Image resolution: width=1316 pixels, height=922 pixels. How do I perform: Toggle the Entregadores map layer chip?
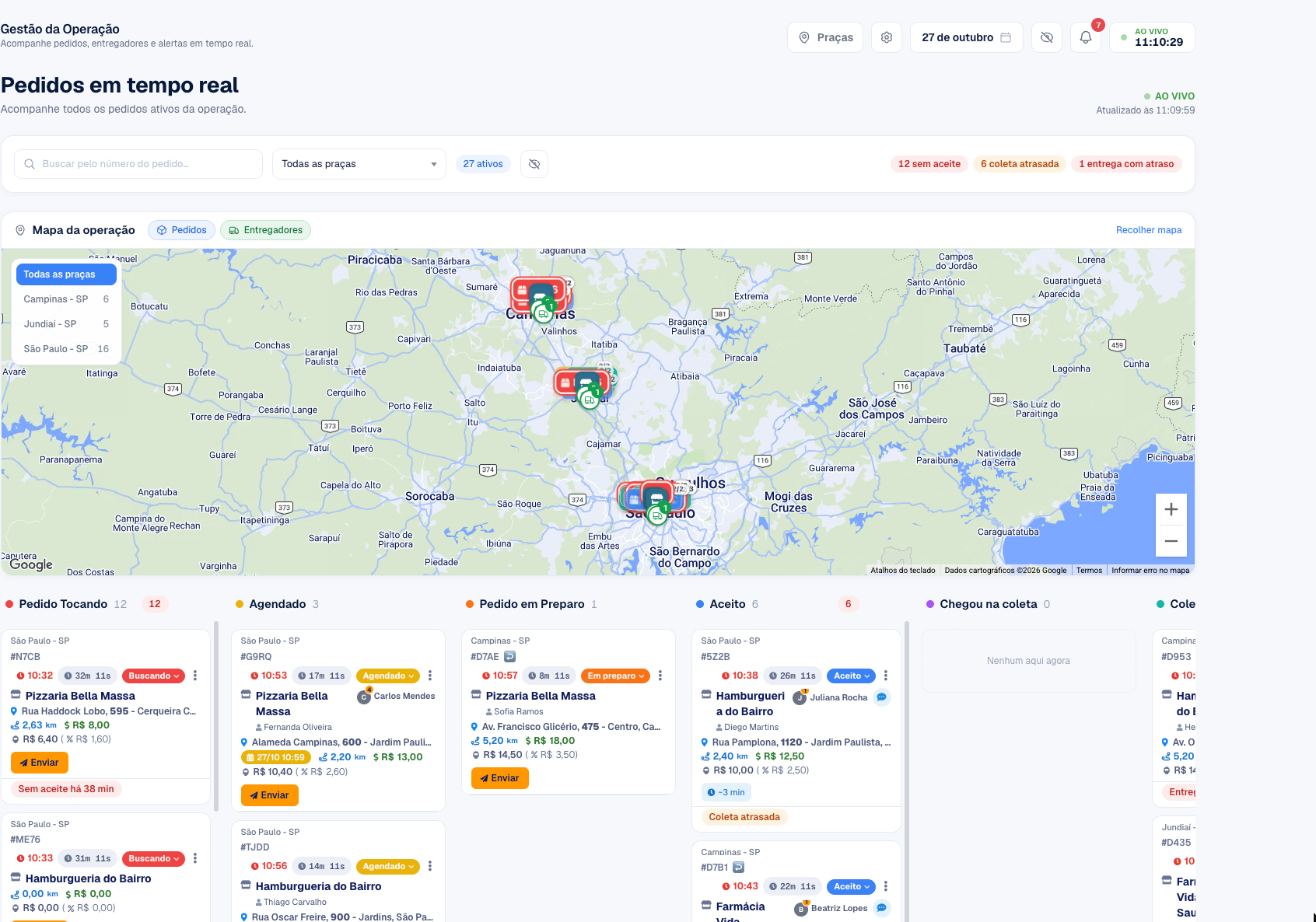[265, 230]
